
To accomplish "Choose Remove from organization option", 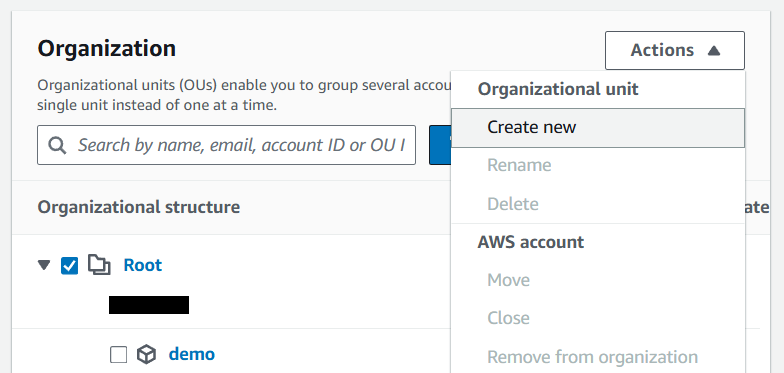I will (x=592, y=358).
